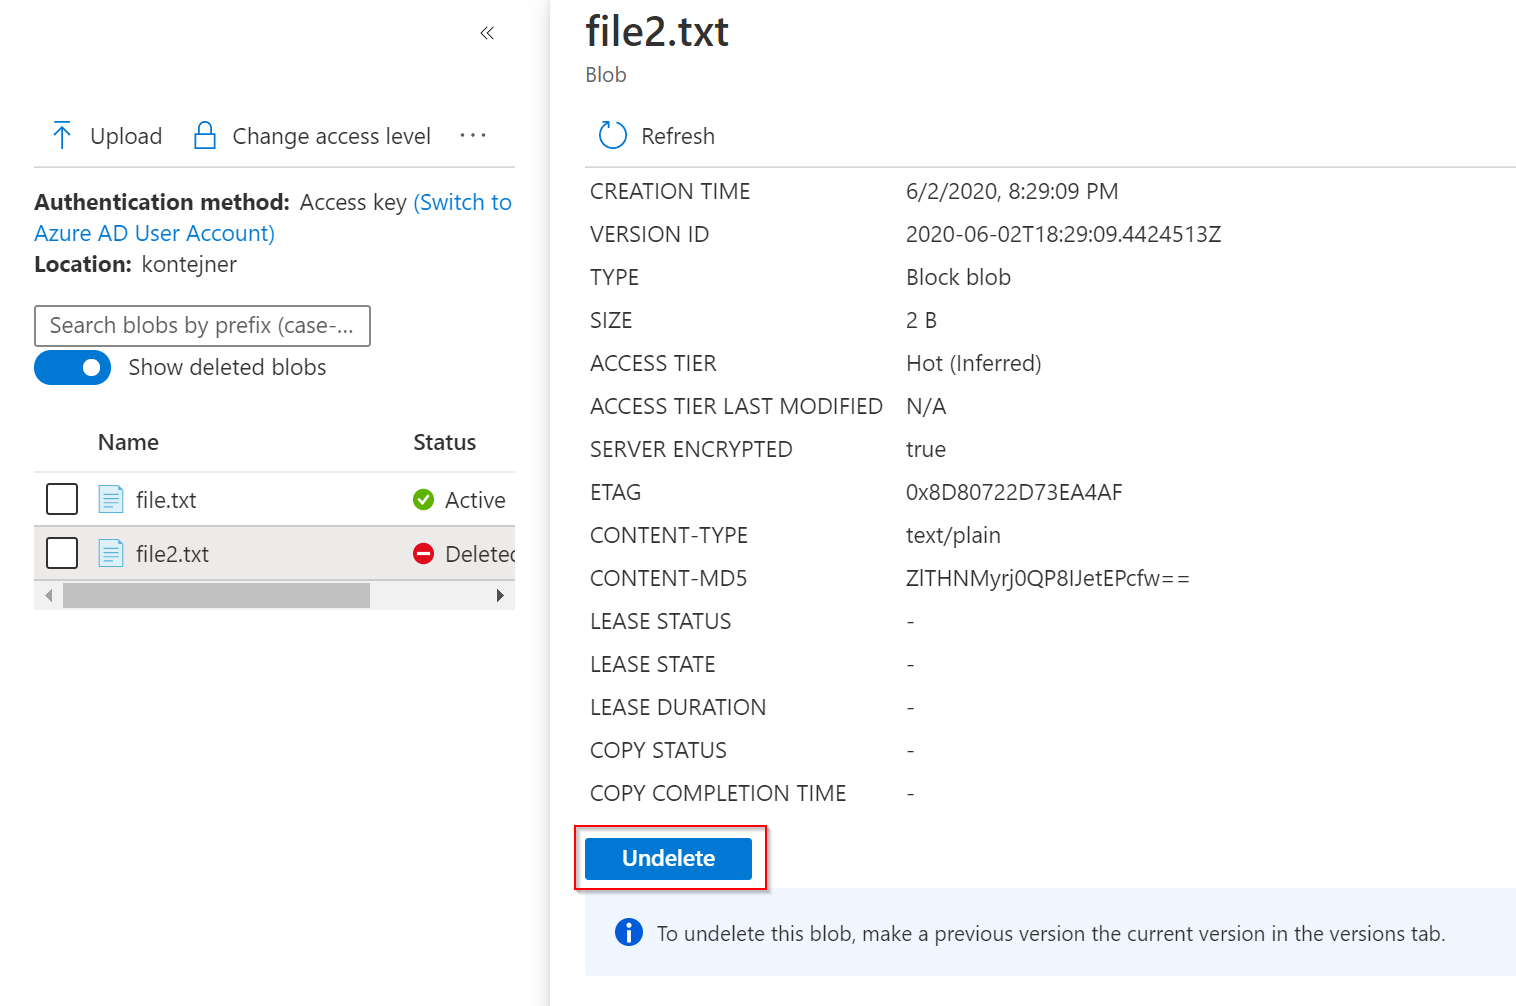Screen dimensions: 1516x1006
Task: Switch to Azure AD User Account link
Action: tap(155, 233)
